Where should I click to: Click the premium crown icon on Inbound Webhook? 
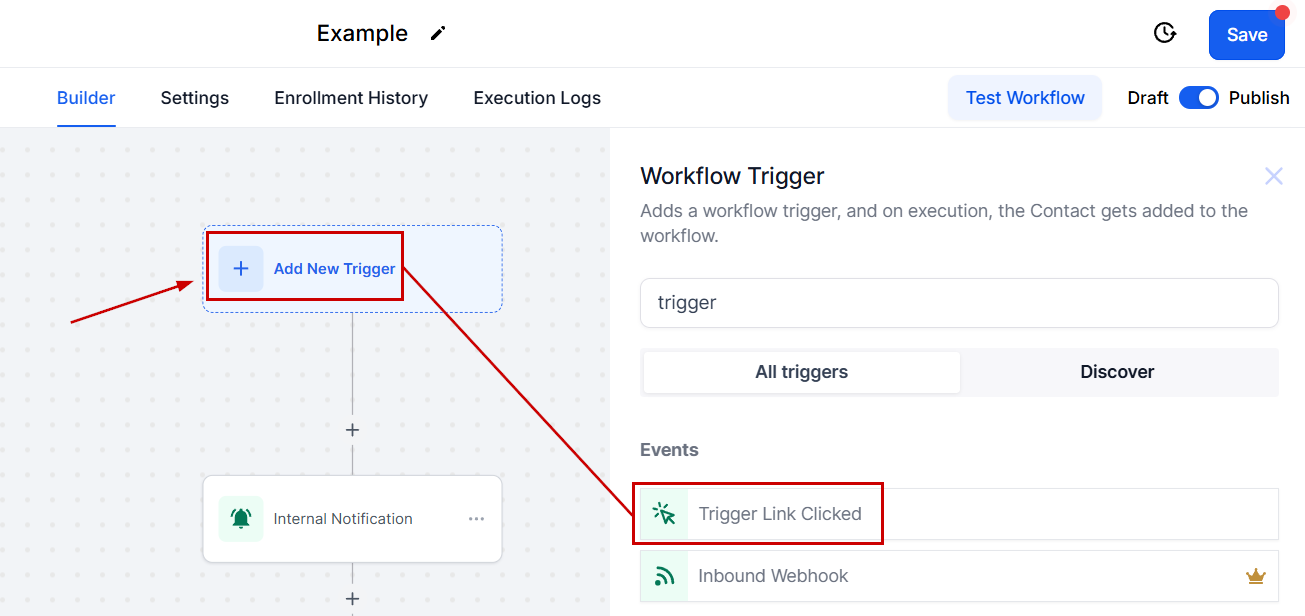click(x=1255, y=576)
